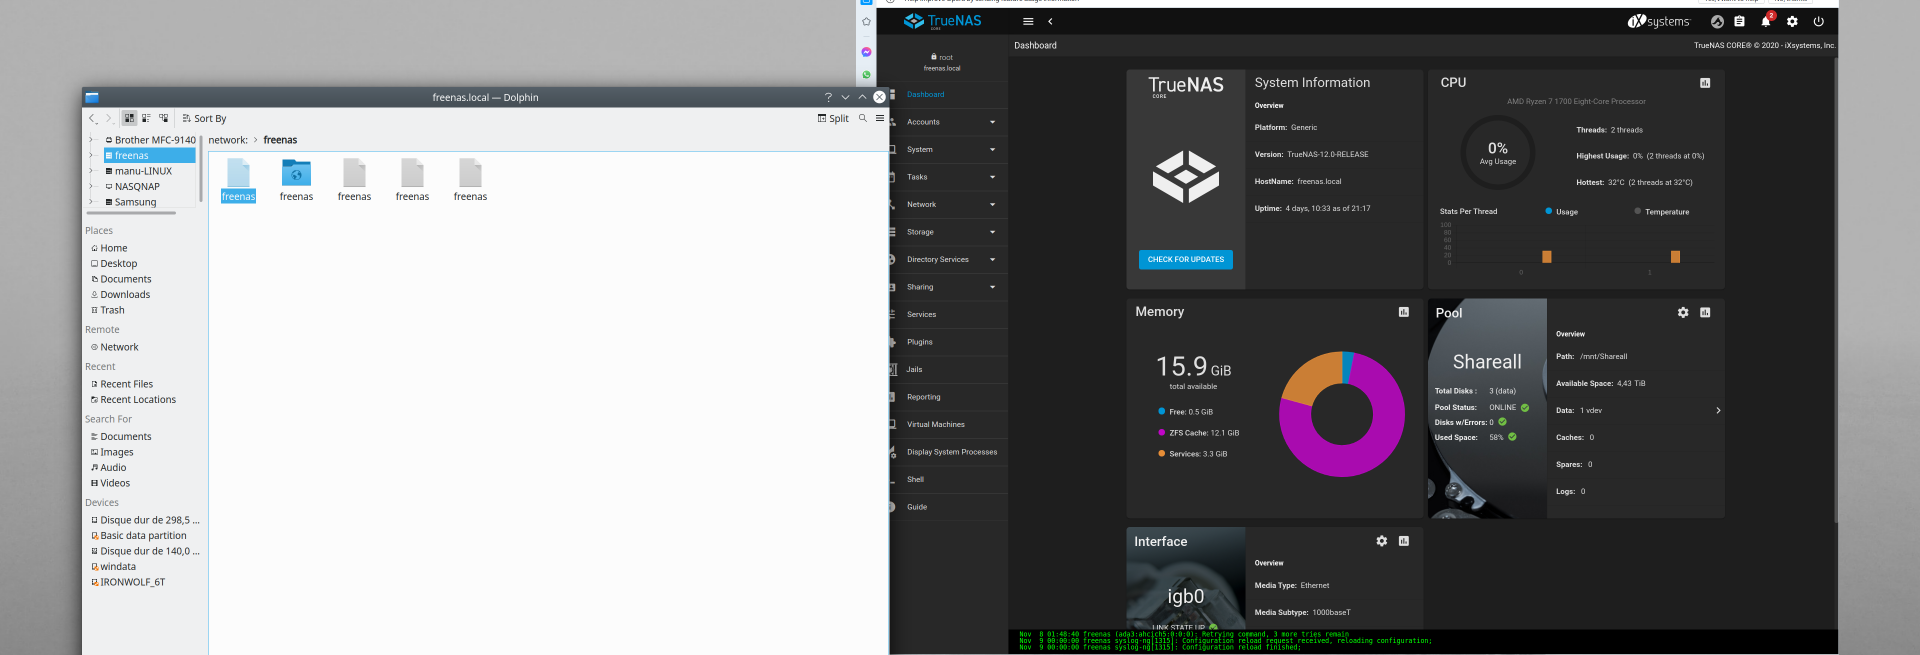Click the CHECK FOR UPDATES button
The width and height of the screenshot is (1920, 655).
pos(1186,259)
